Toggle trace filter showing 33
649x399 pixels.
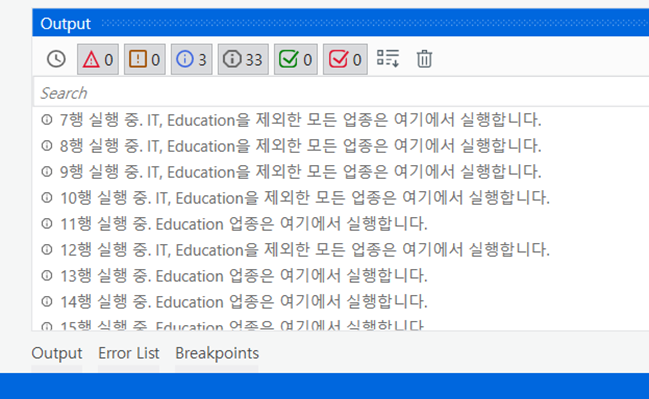[243, 59]
